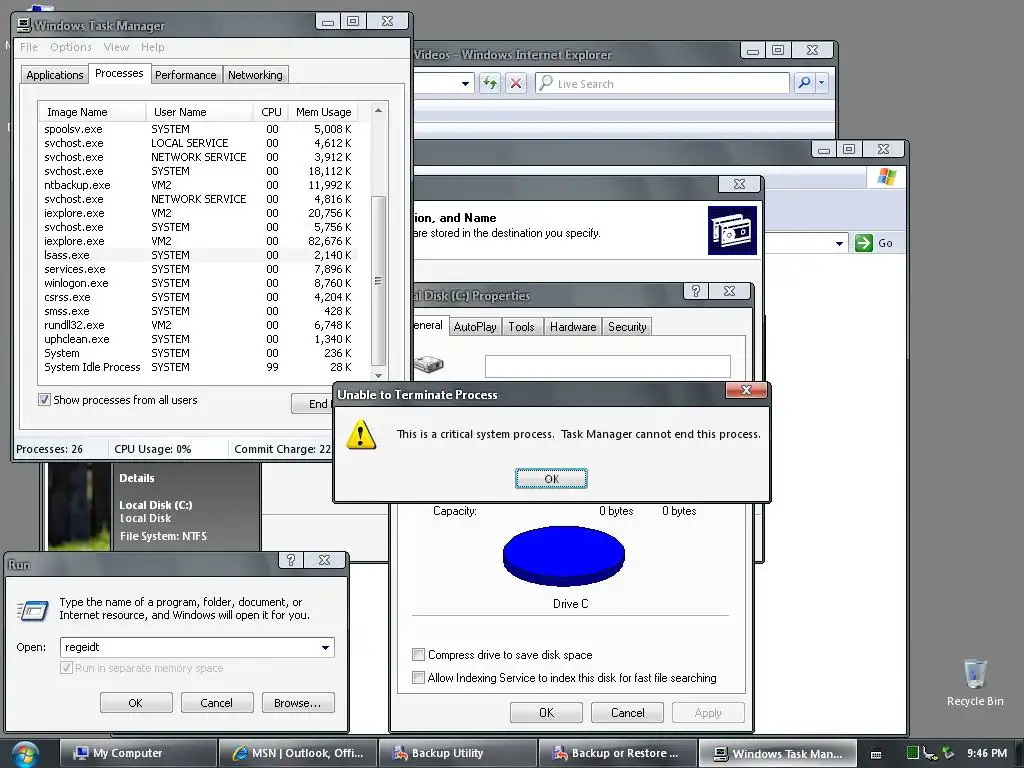Close the Unable to Terminate Process dialog

tap(746, 390)
